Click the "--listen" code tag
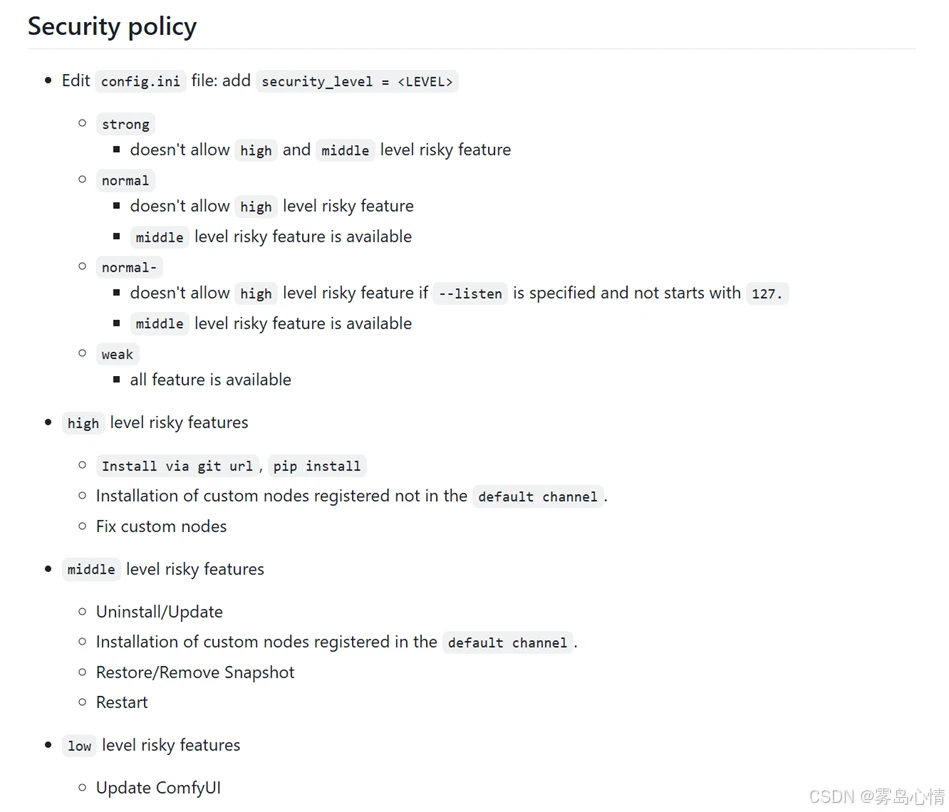The image size is (949, 812). pos(470,293)
